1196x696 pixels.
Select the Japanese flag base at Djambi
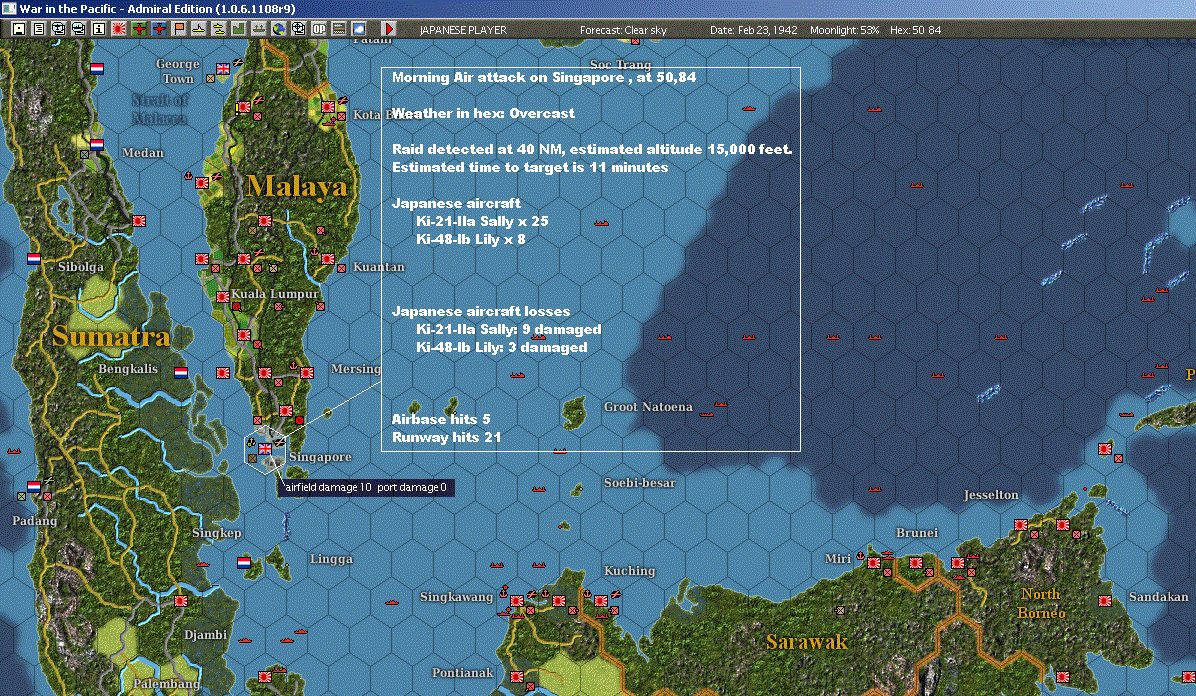(181, 601)
